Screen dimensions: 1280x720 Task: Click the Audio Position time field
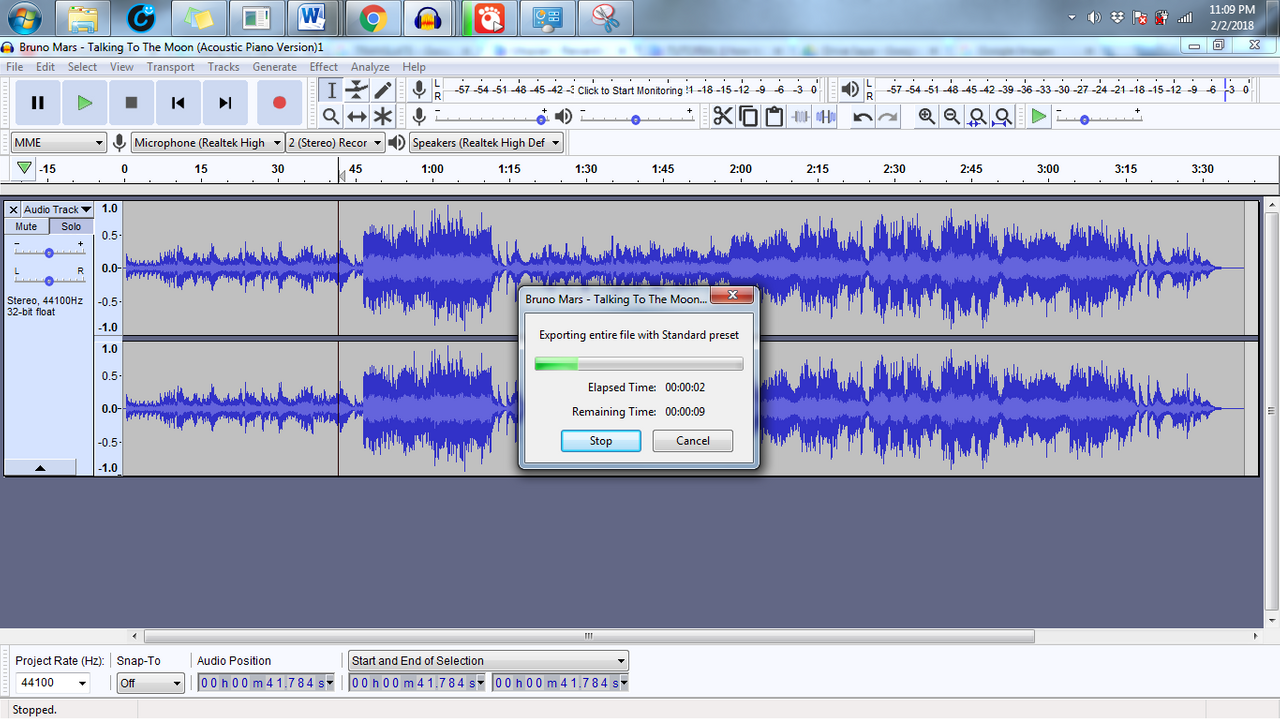tap(266, 683)
